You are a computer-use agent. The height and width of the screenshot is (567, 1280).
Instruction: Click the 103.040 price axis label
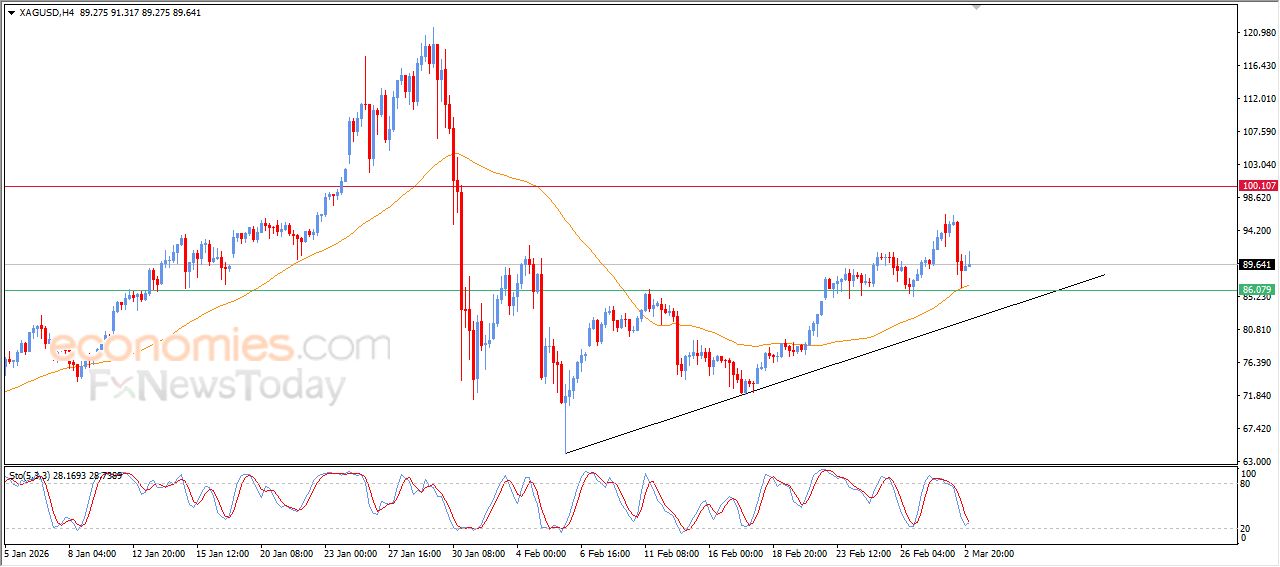1258,165
